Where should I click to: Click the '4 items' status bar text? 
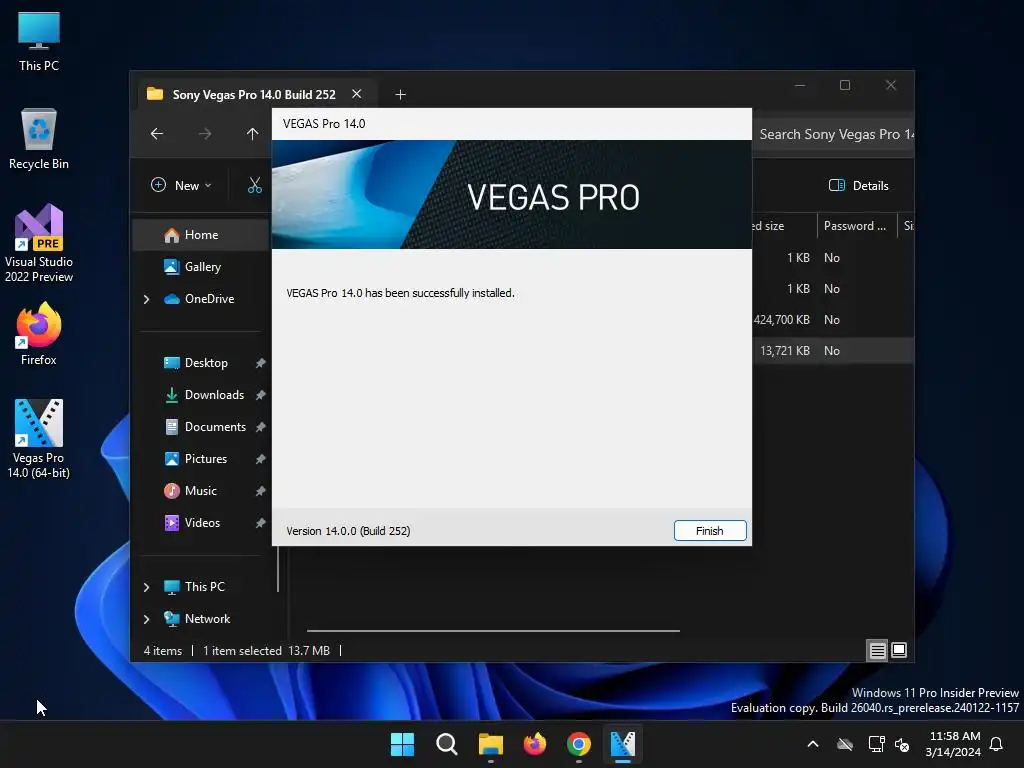163,651
